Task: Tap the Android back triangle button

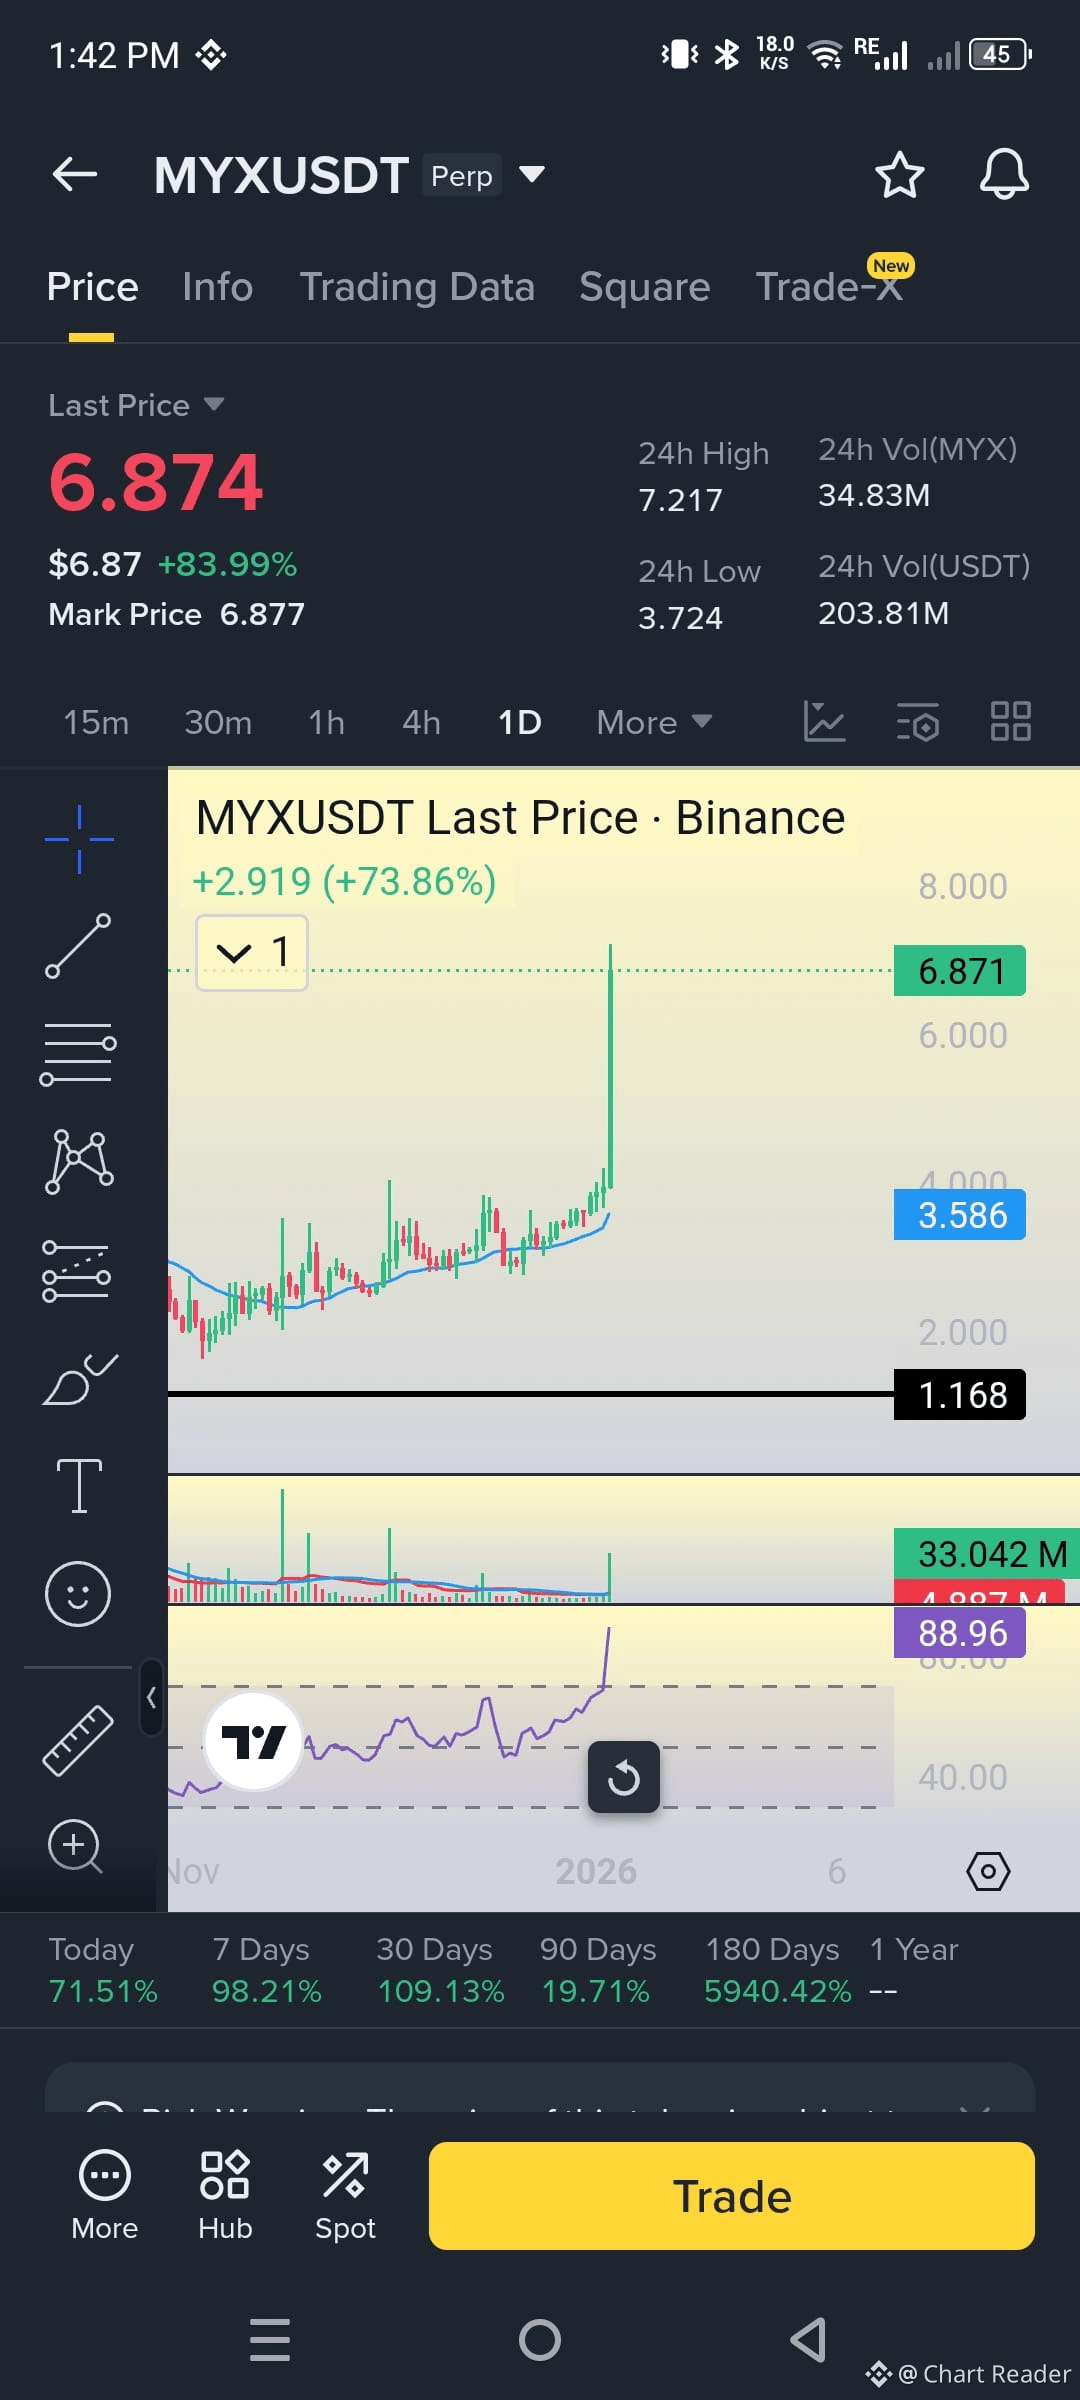Action: pyautogui.click(x=808, y=2340)
